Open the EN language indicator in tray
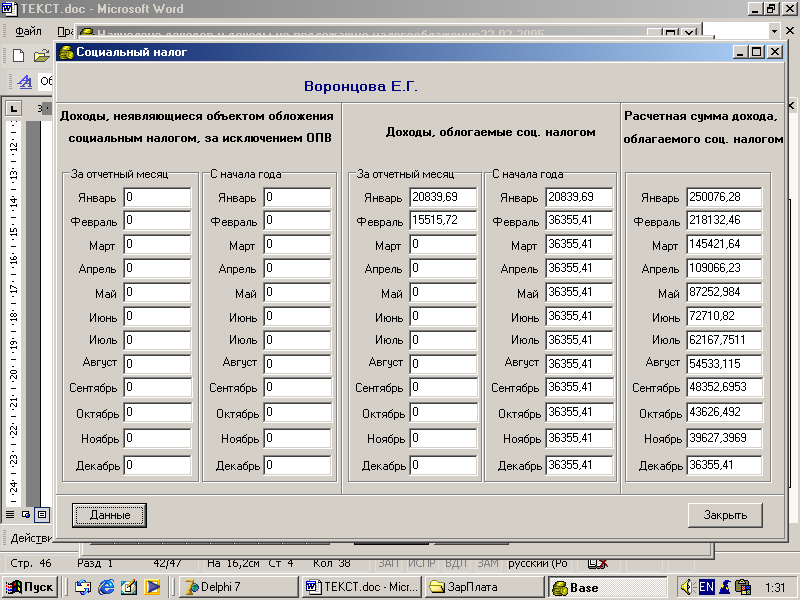The height and width of the screenshot is (600, 800). pyautogui.click(x=706, y=587)
